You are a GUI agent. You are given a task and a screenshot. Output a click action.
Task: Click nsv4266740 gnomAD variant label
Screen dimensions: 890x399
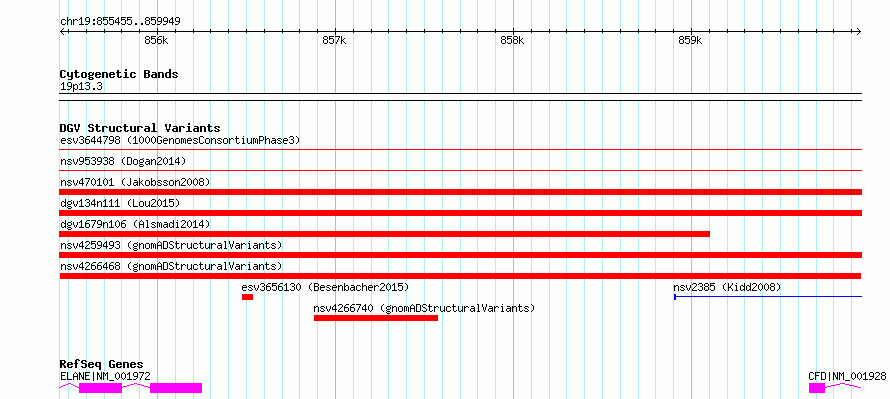pyautogui.click(x=425, y=309)
